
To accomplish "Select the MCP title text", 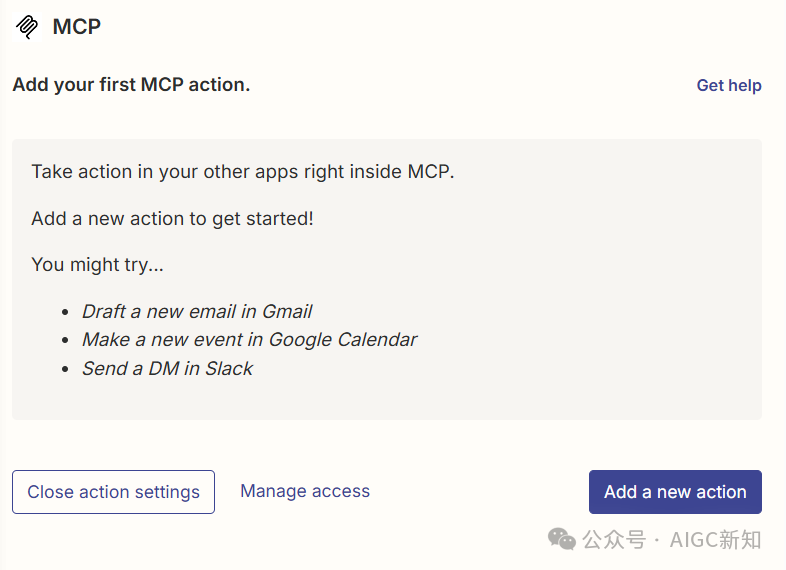I will [x=76, y=27].
